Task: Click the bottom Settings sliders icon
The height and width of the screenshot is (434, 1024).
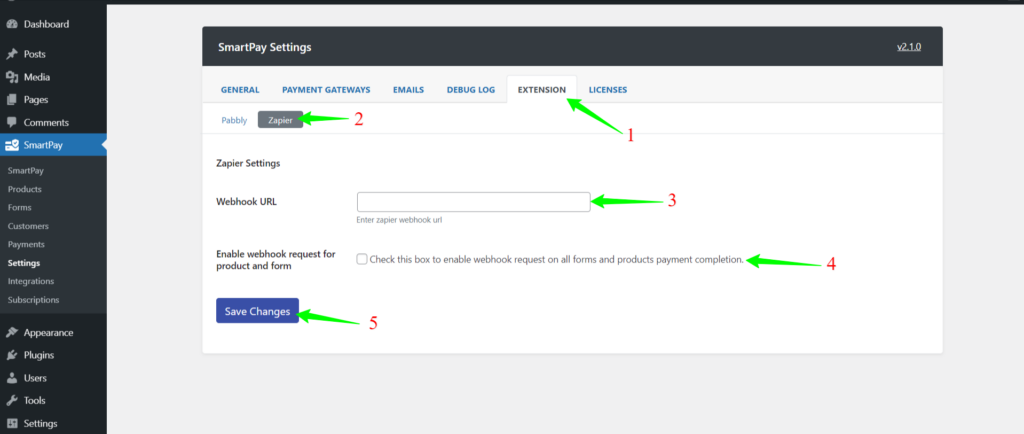Action: 11,423
